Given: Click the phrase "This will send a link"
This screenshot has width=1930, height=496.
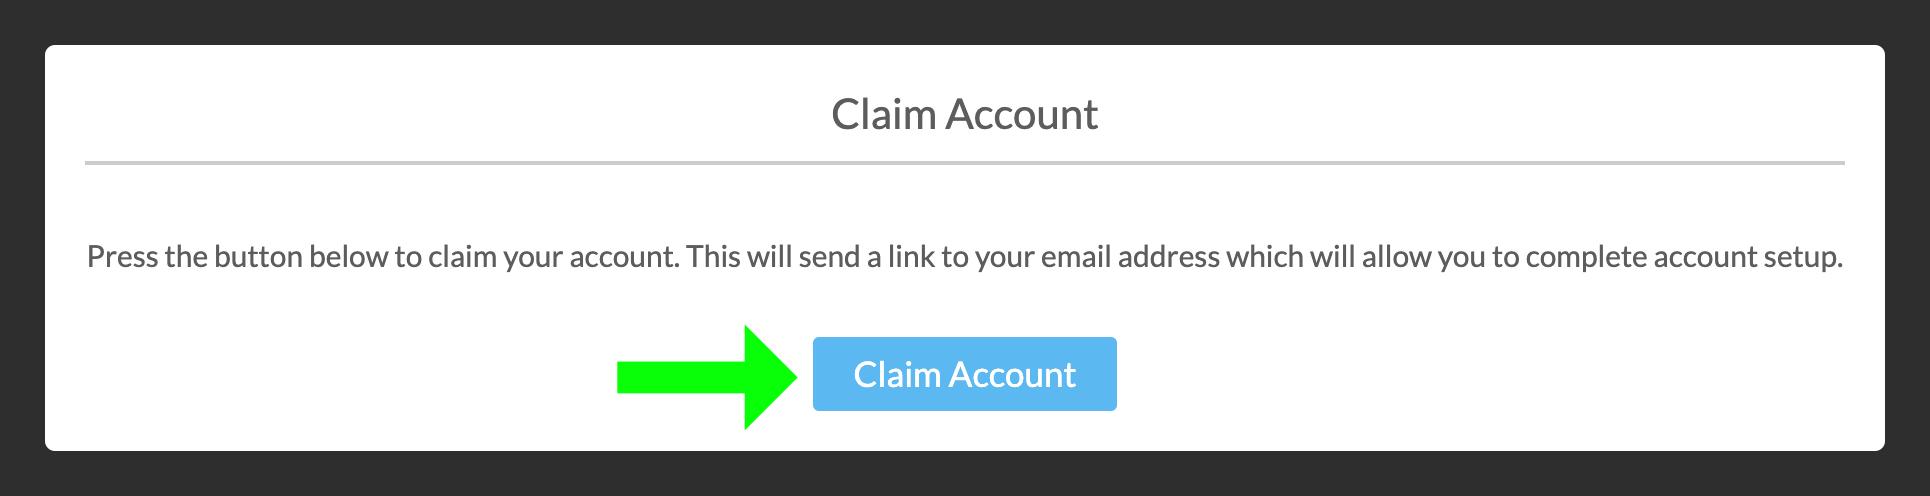Looking at the screenshot, I should 811,257.
